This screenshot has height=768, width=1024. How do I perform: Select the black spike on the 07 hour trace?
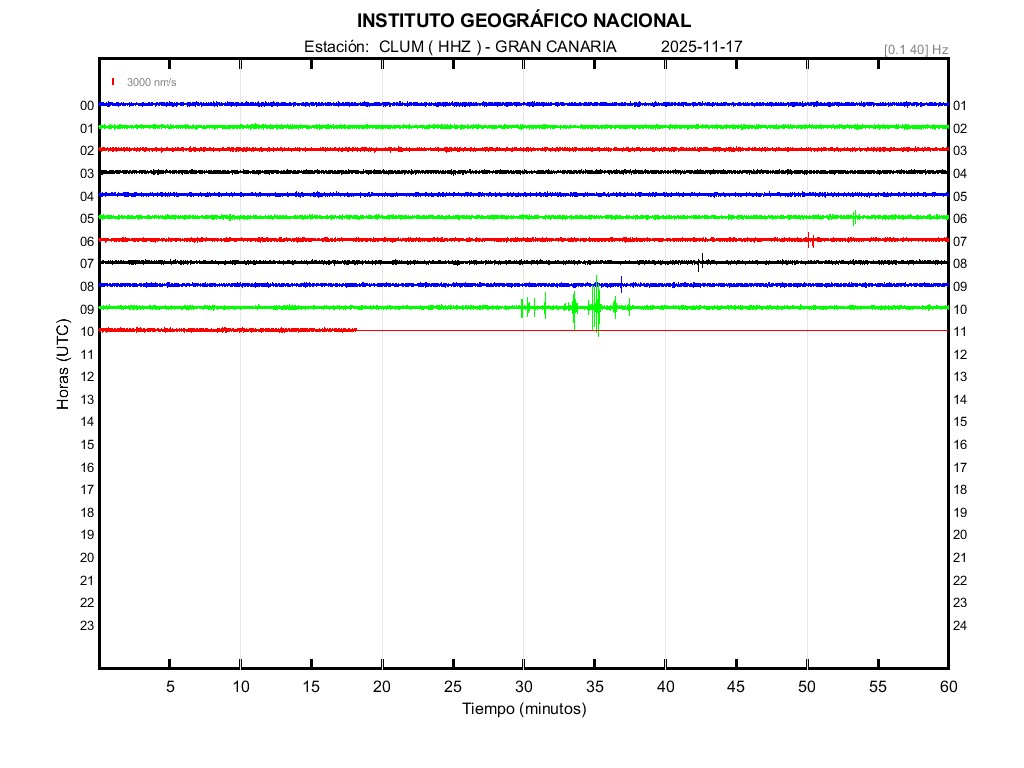(701, 262)
